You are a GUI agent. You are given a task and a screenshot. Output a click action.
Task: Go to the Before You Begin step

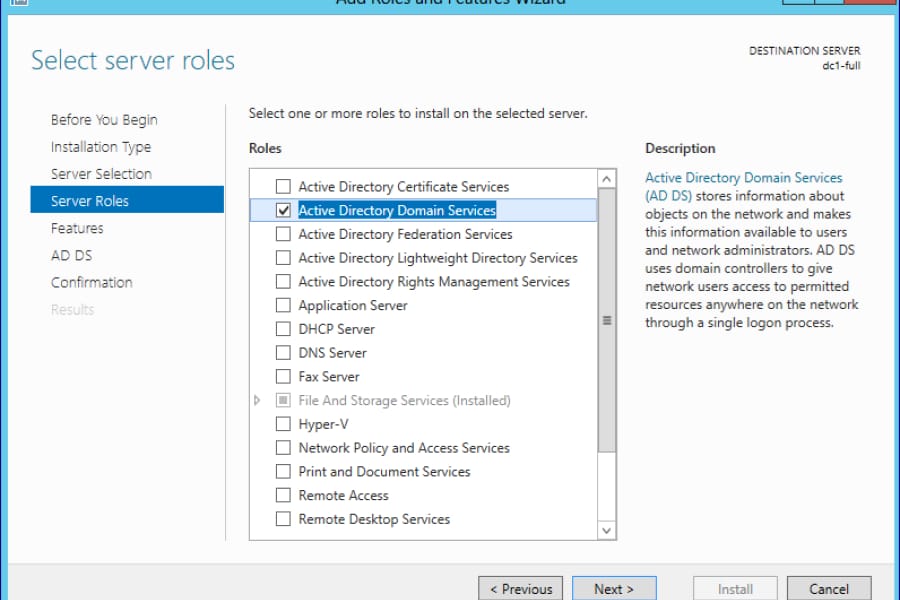point(104,120)
